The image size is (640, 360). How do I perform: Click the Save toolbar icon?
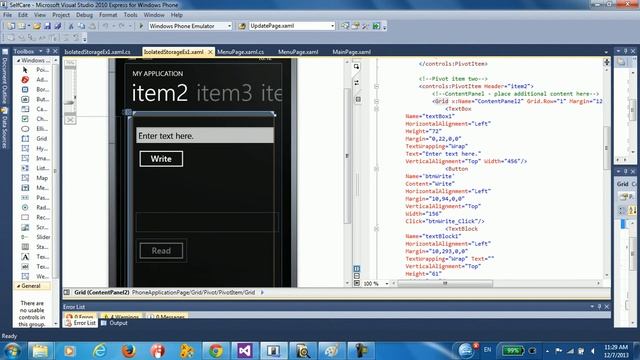tap(47, 26)
